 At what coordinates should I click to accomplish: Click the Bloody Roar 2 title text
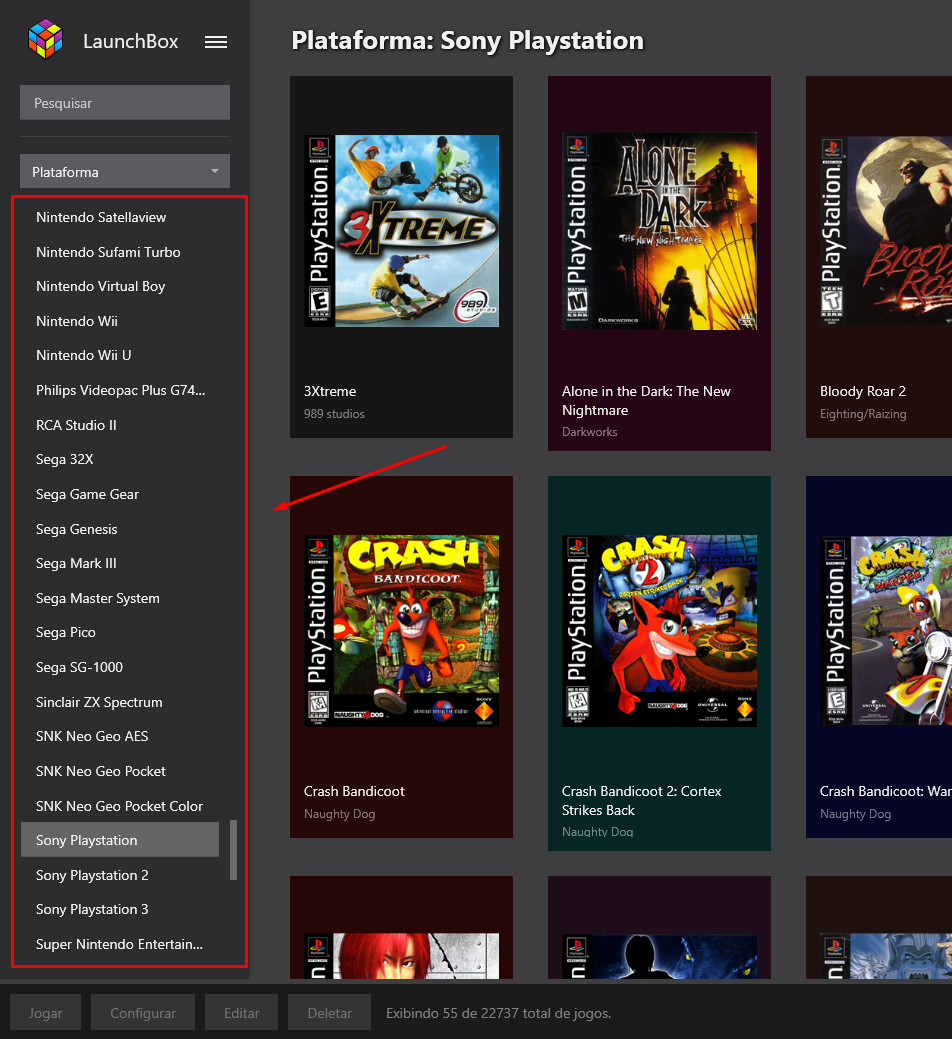point(863,392)
